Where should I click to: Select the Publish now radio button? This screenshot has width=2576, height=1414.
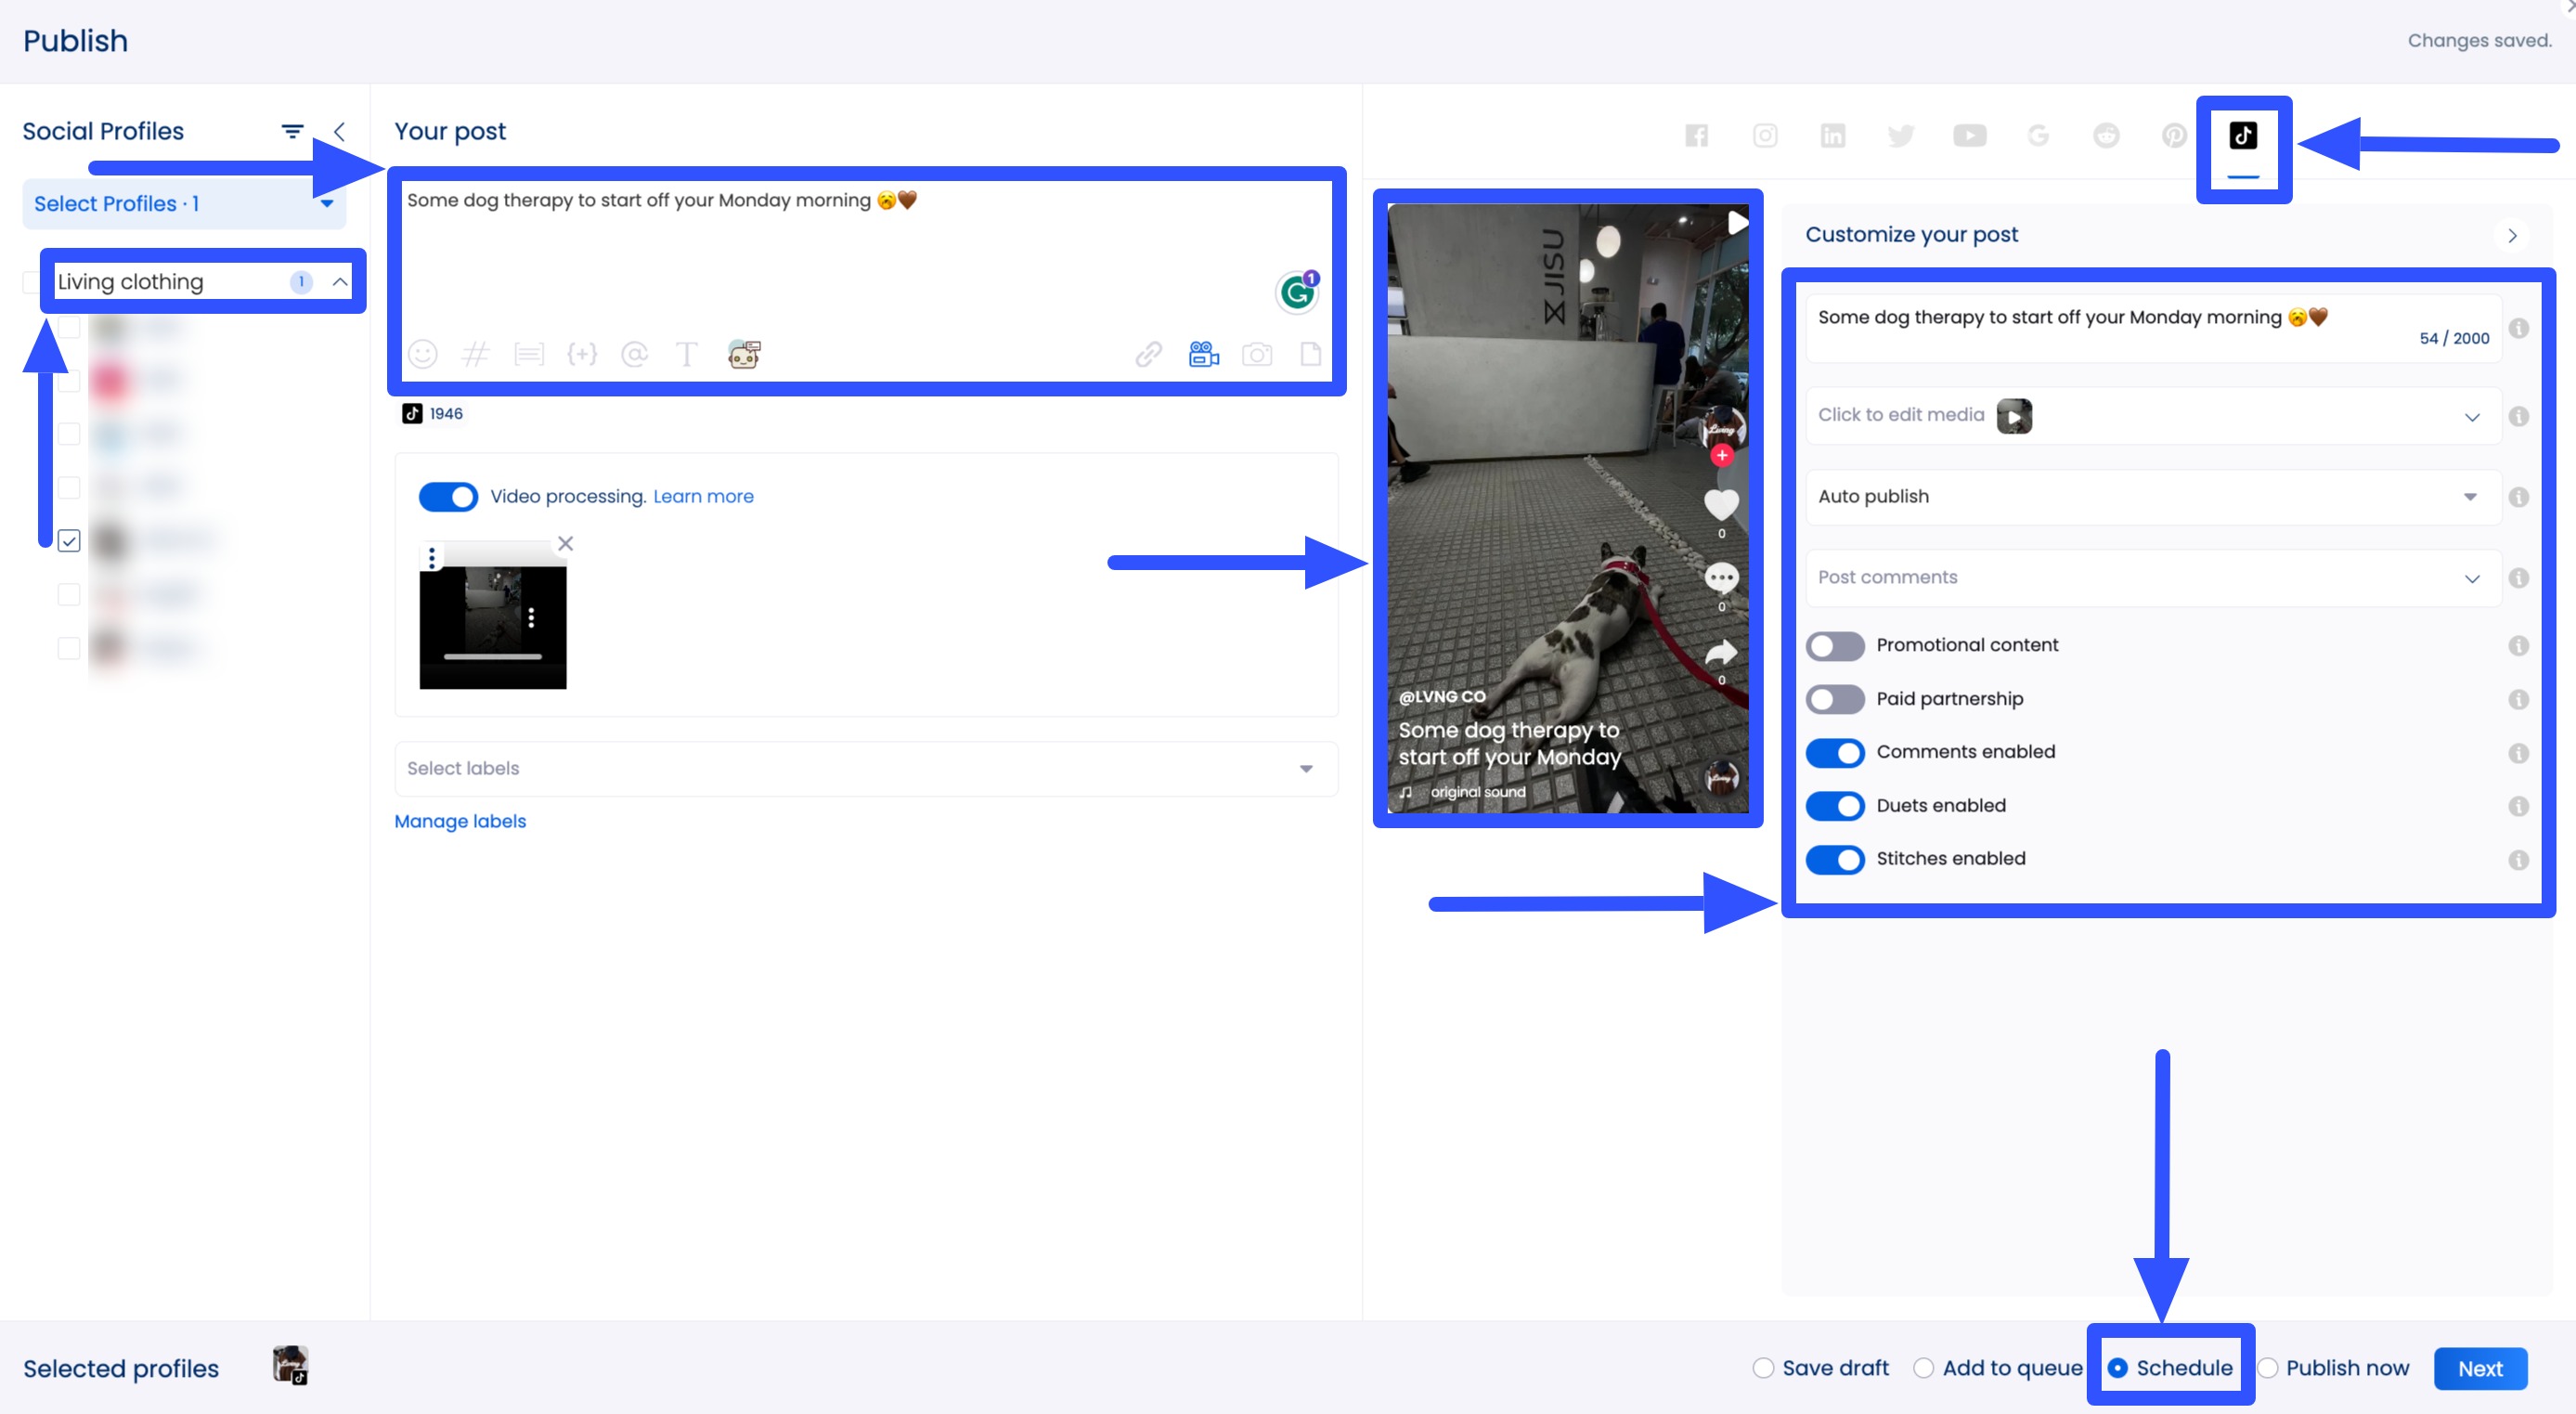(x=2269, y=1368)
